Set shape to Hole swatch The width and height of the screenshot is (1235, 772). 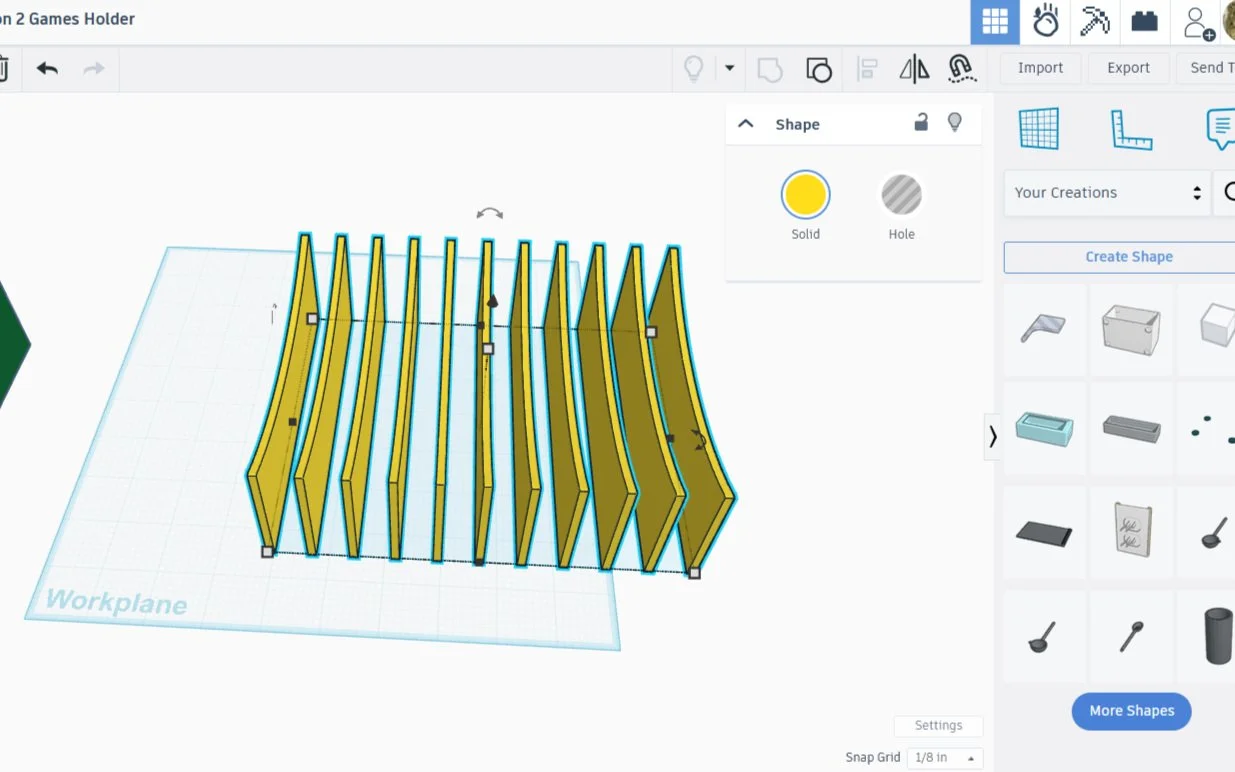(x=901, y=194)
